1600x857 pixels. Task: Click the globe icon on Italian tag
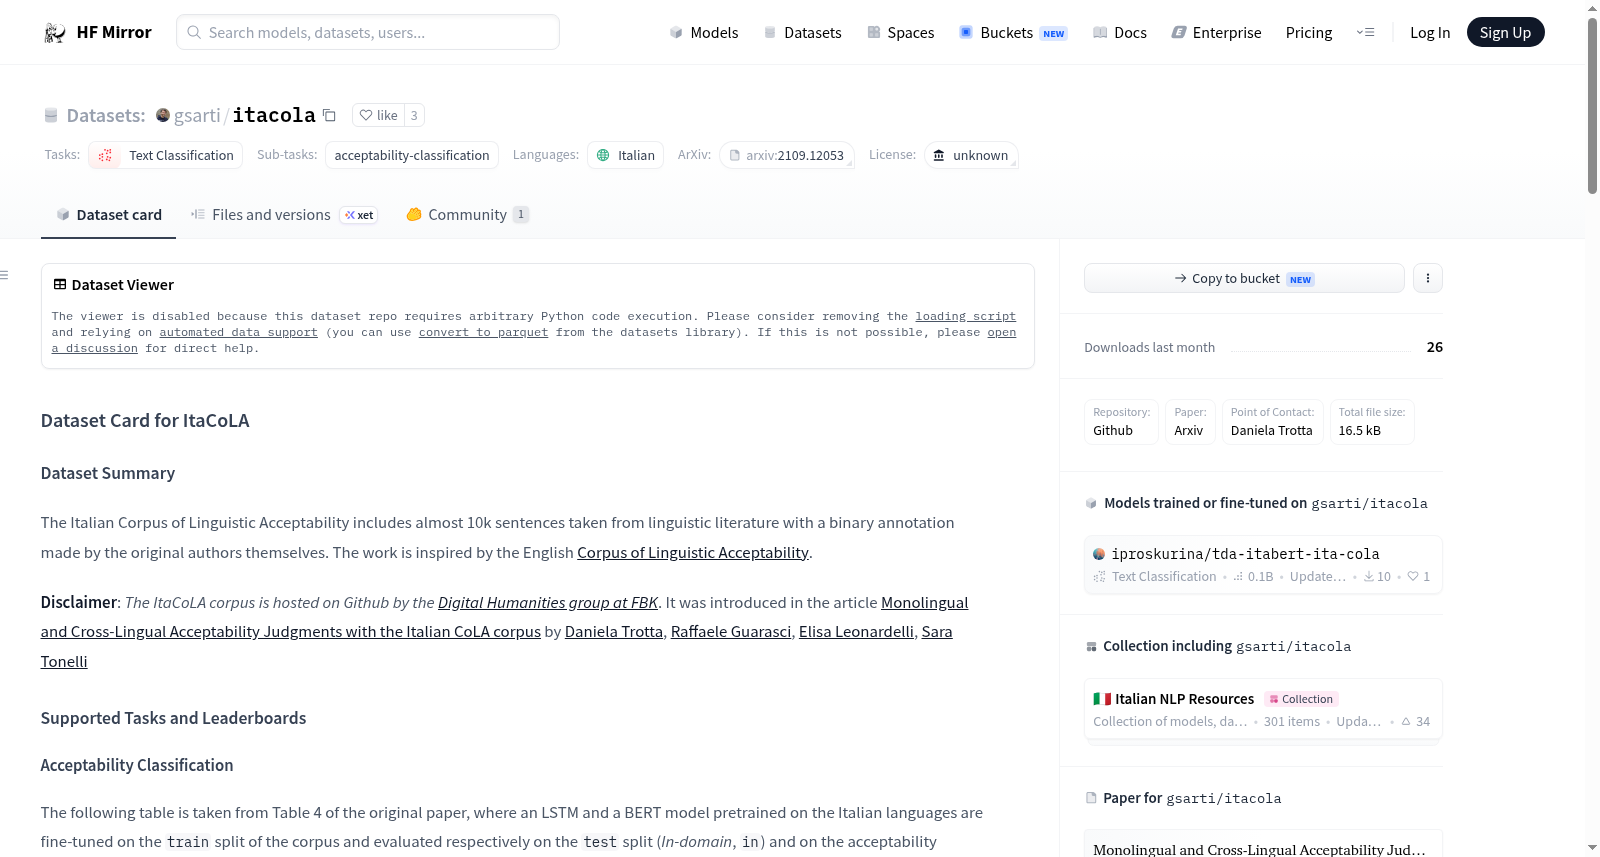coord(603,155)
